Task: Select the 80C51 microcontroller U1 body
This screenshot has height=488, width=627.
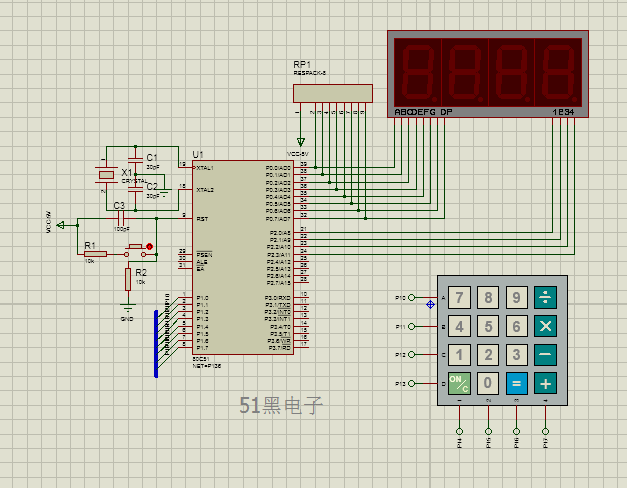Action: click(243, 258)
